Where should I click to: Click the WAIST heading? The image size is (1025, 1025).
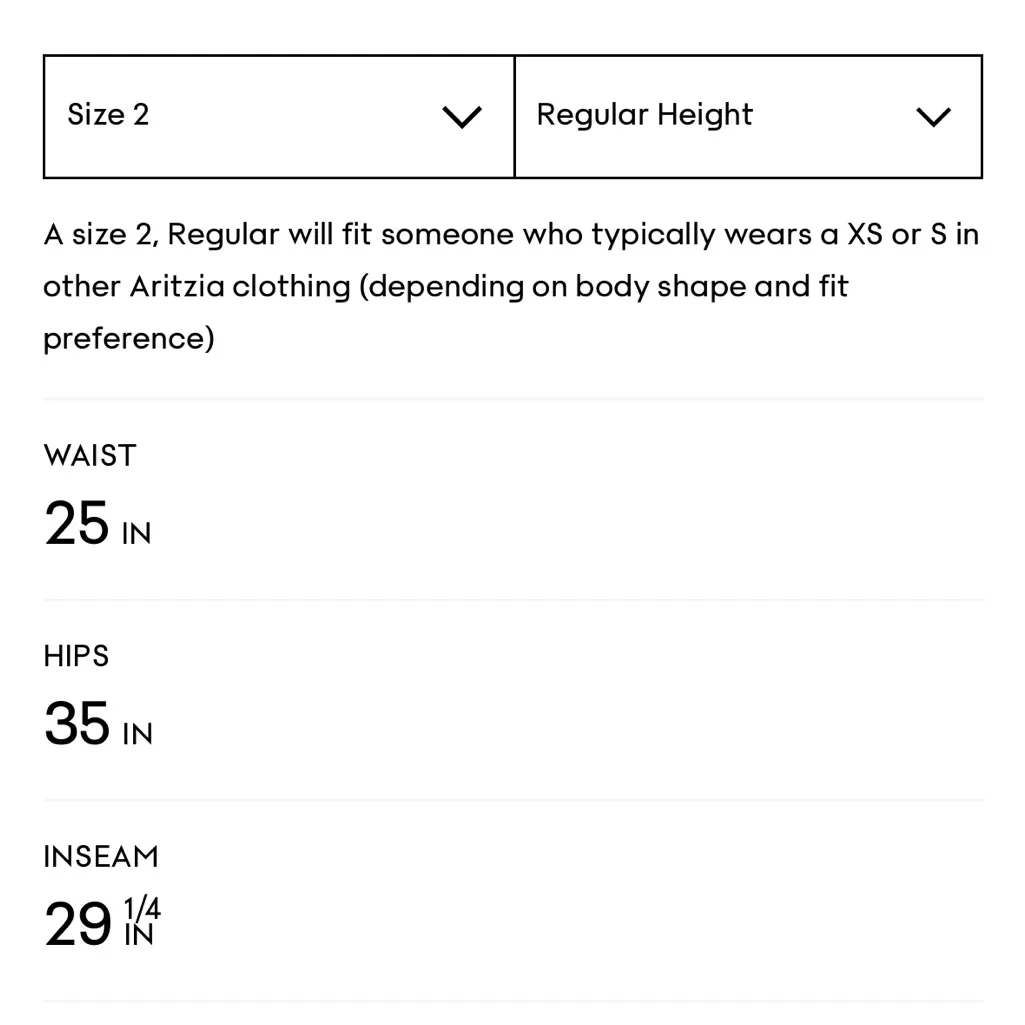[89, 456]
